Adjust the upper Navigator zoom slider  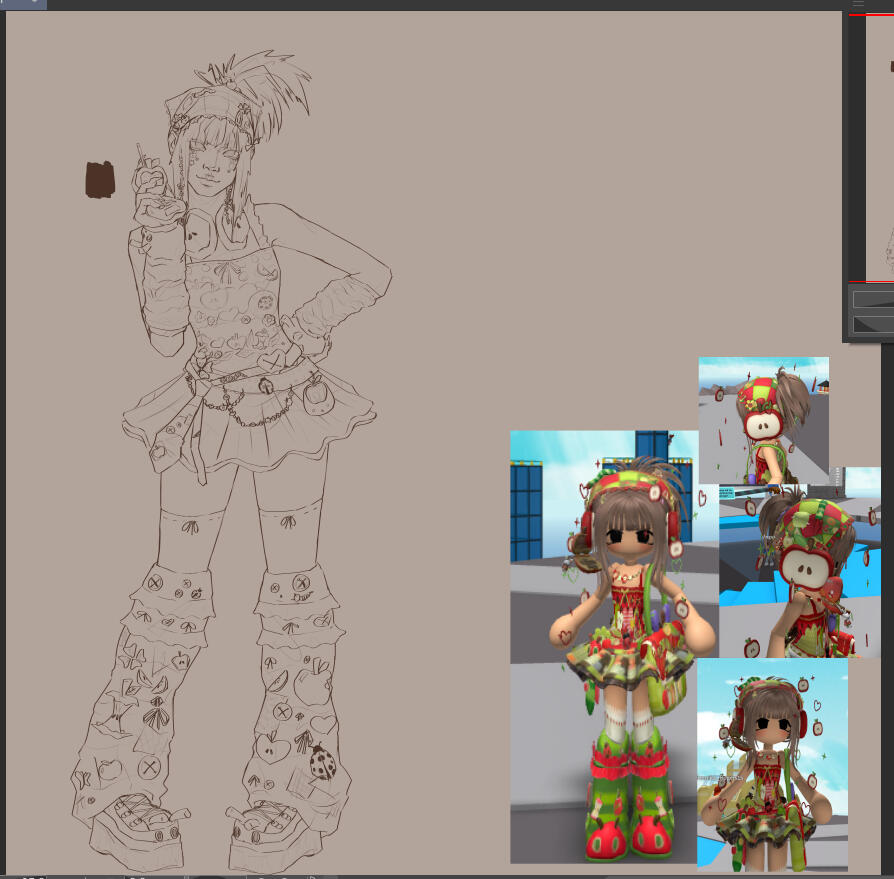873,299
